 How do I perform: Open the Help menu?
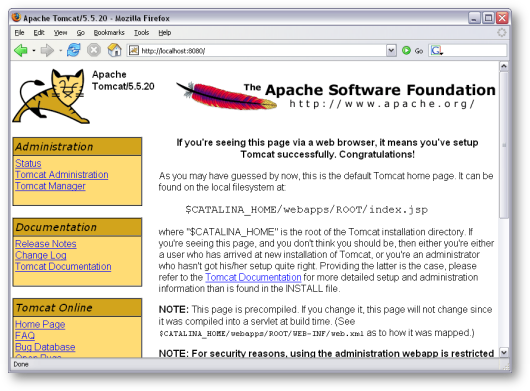click(x=165, y=32)
